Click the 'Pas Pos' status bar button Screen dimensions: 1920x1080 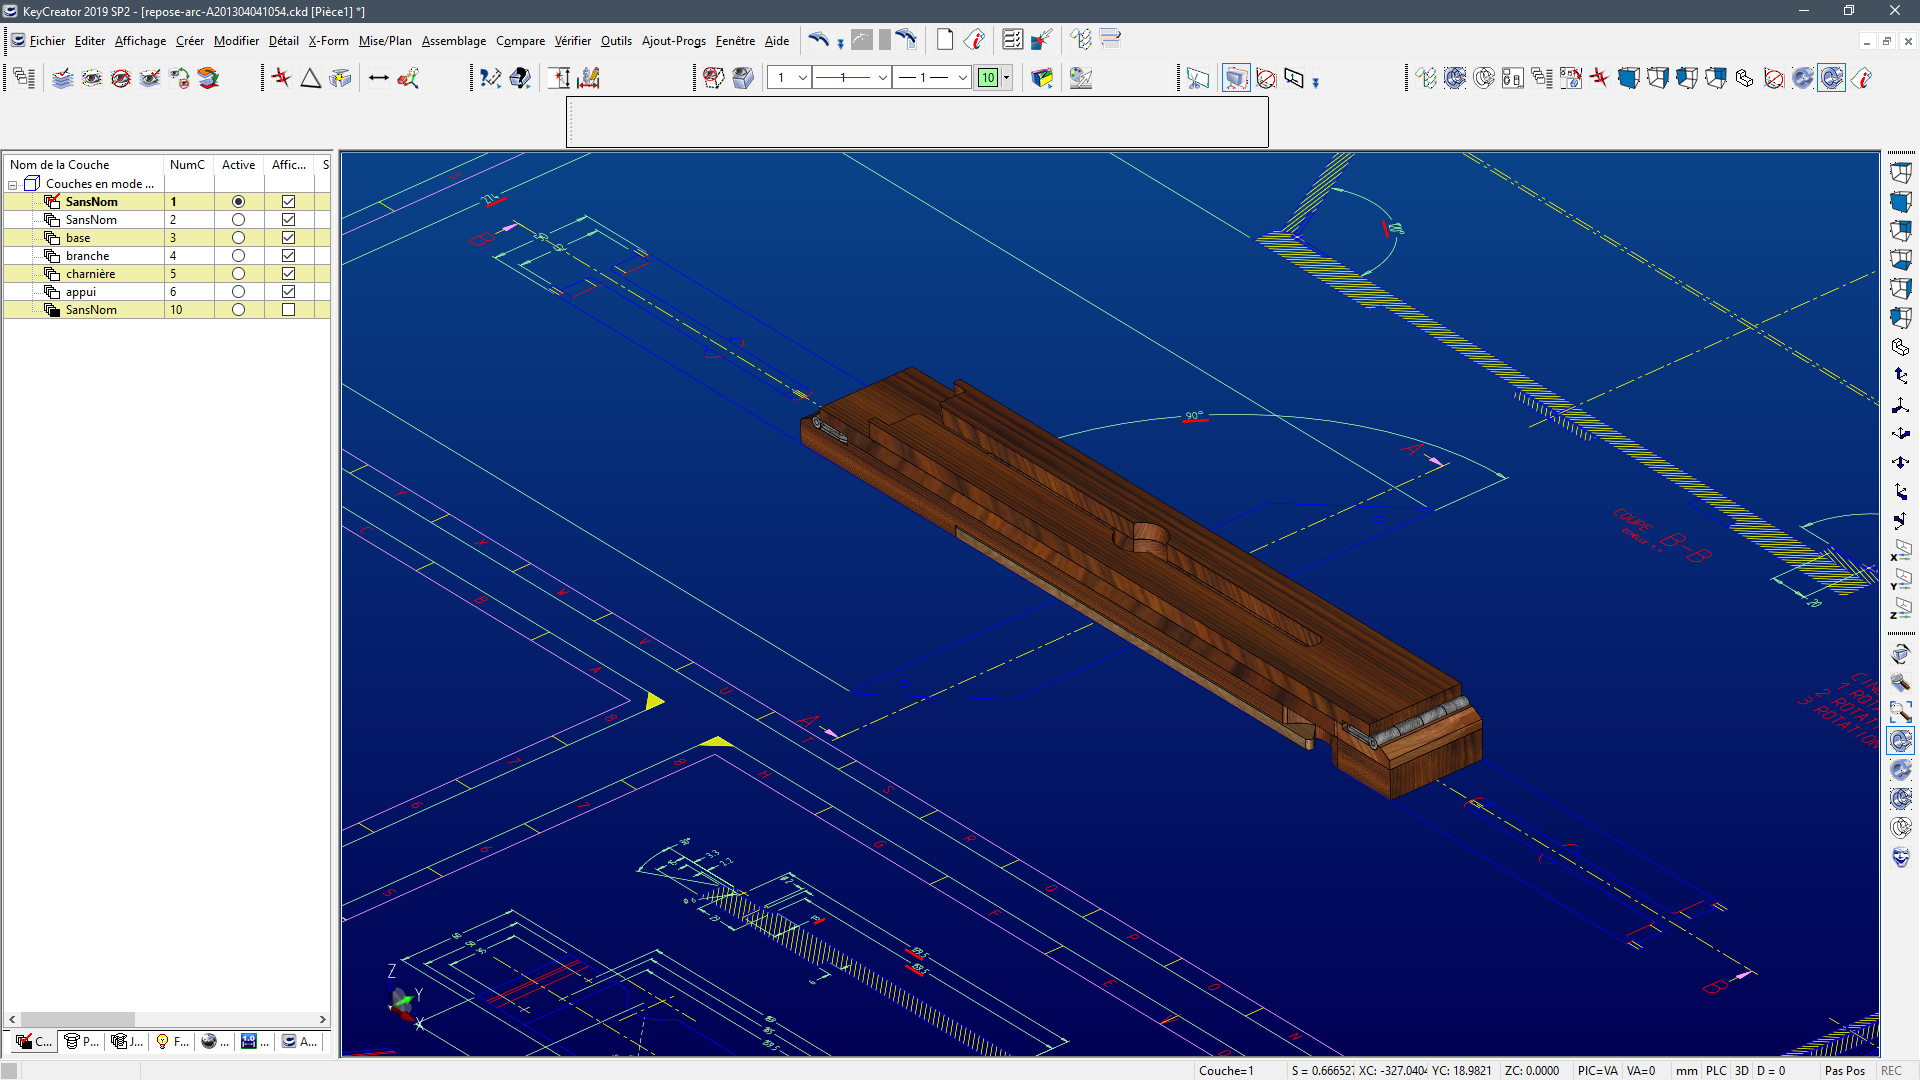tap(1844, 1070)
